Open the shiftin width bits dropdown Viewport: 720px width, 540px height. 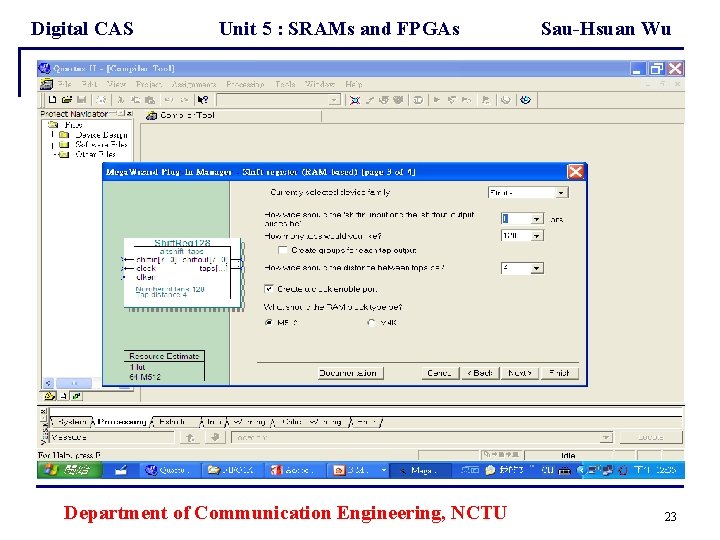tap(536, 219)
